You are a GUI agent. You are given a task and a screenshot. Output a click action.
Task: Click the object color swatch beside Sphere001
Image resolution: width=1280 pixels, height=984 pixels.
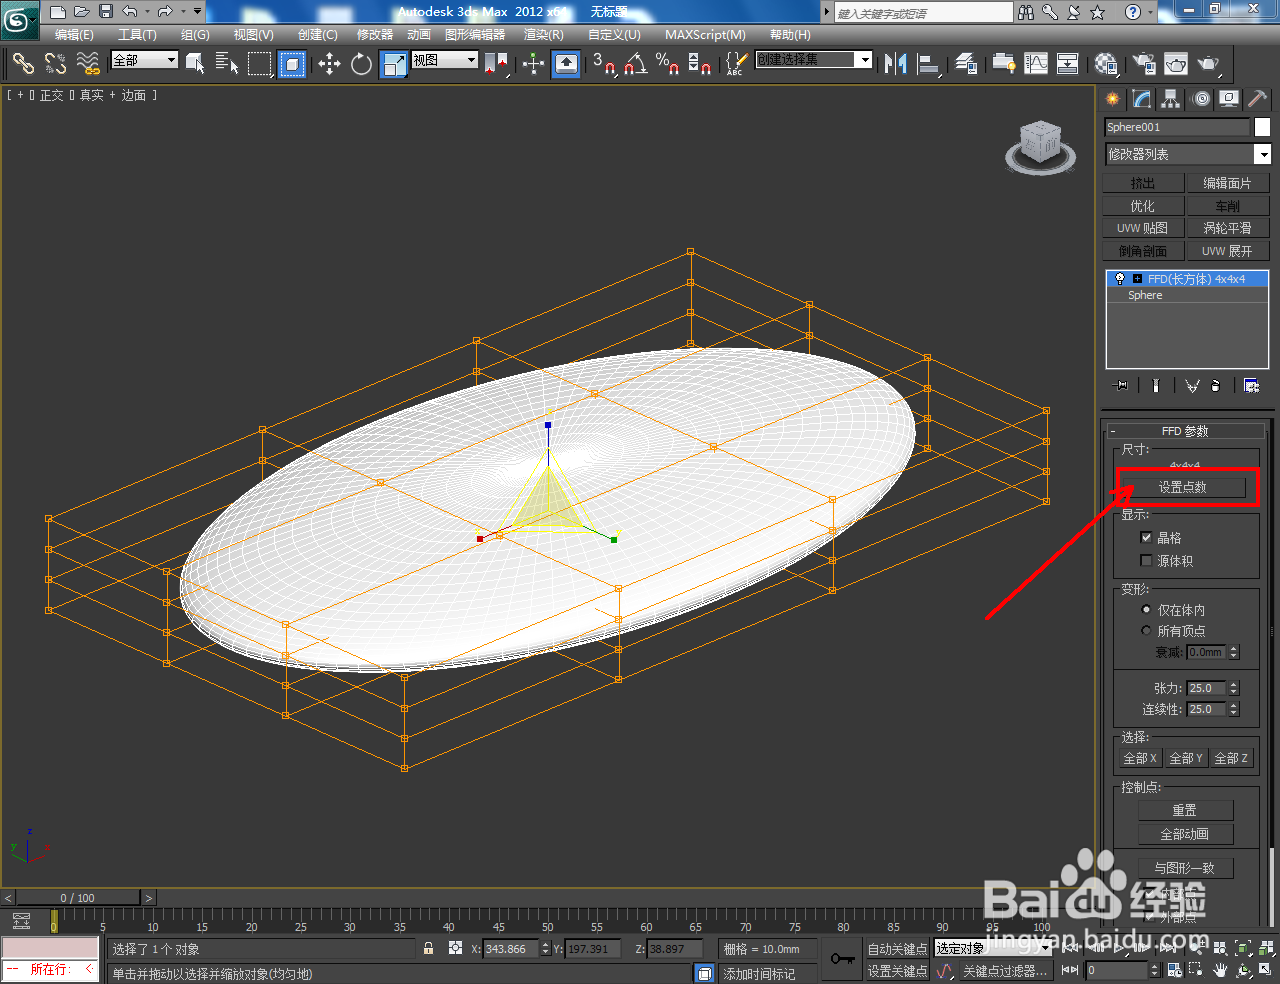[x=1262, y=127]
